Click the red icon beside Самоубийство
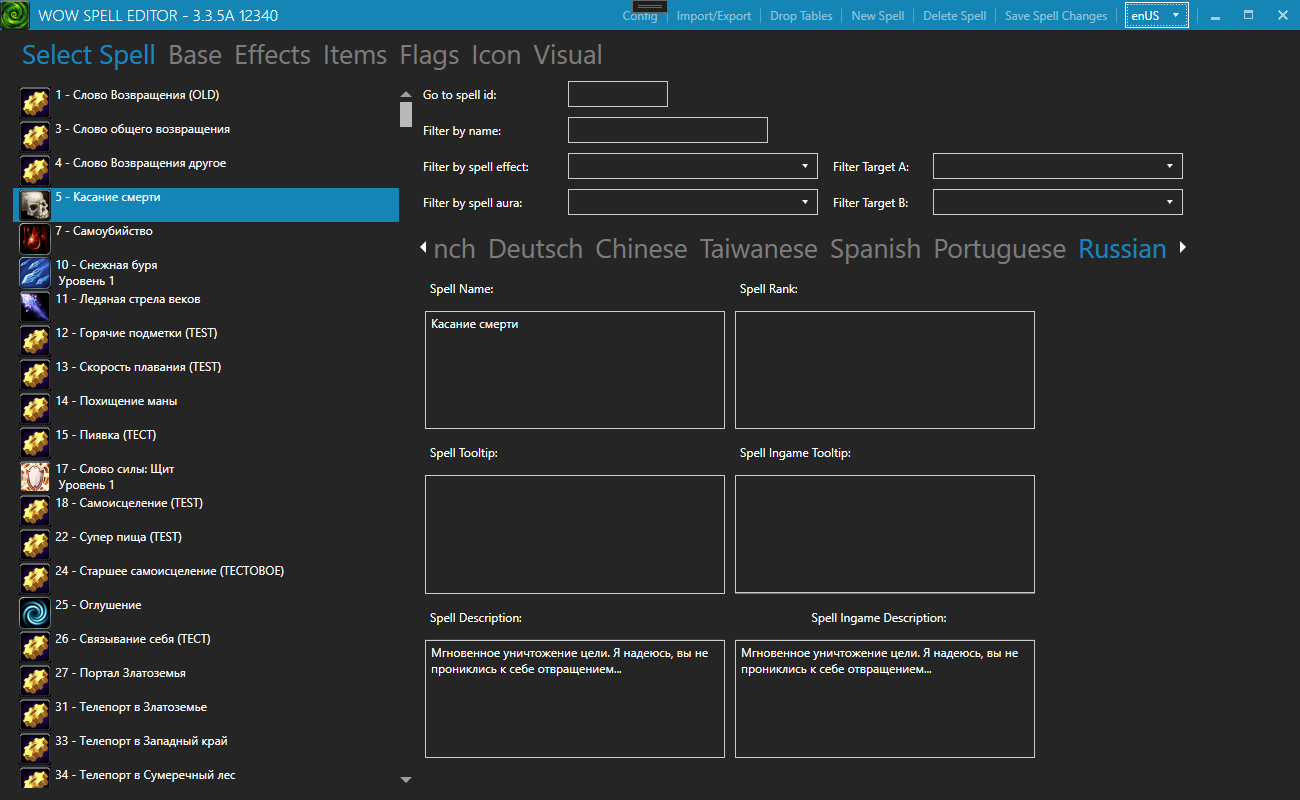 click(35, 239)
